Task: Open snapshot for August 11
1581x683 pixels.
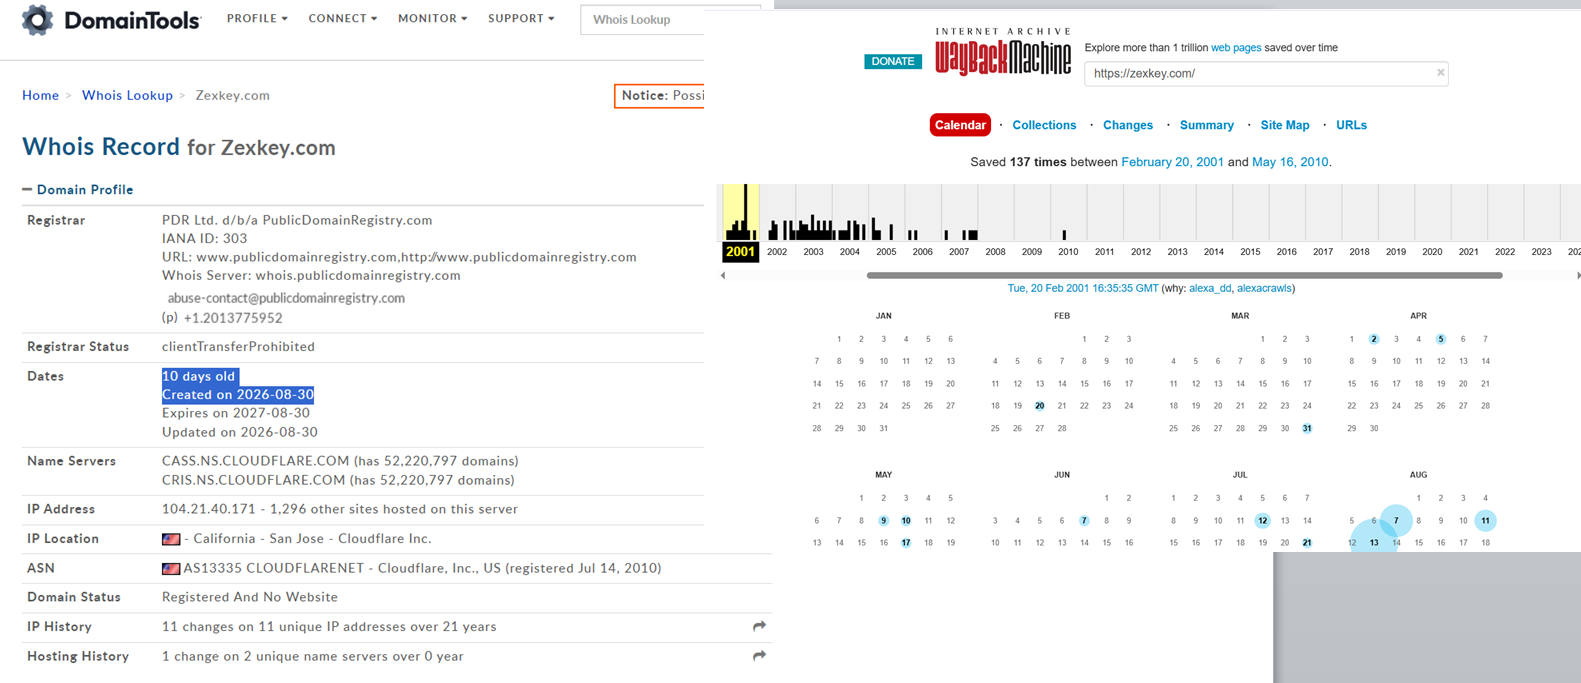Action: [1486, 521]
